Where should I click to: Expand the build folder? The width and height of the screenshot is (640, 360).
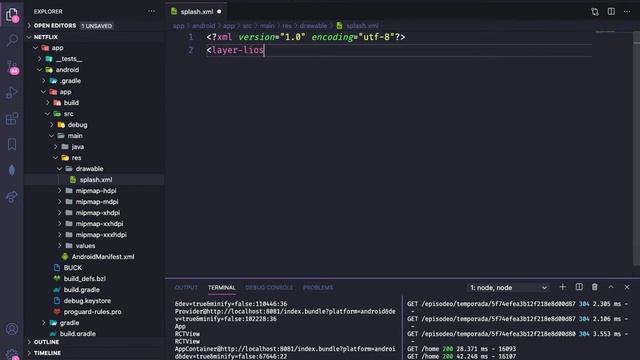pyautogui.click(x=71, y=103)
